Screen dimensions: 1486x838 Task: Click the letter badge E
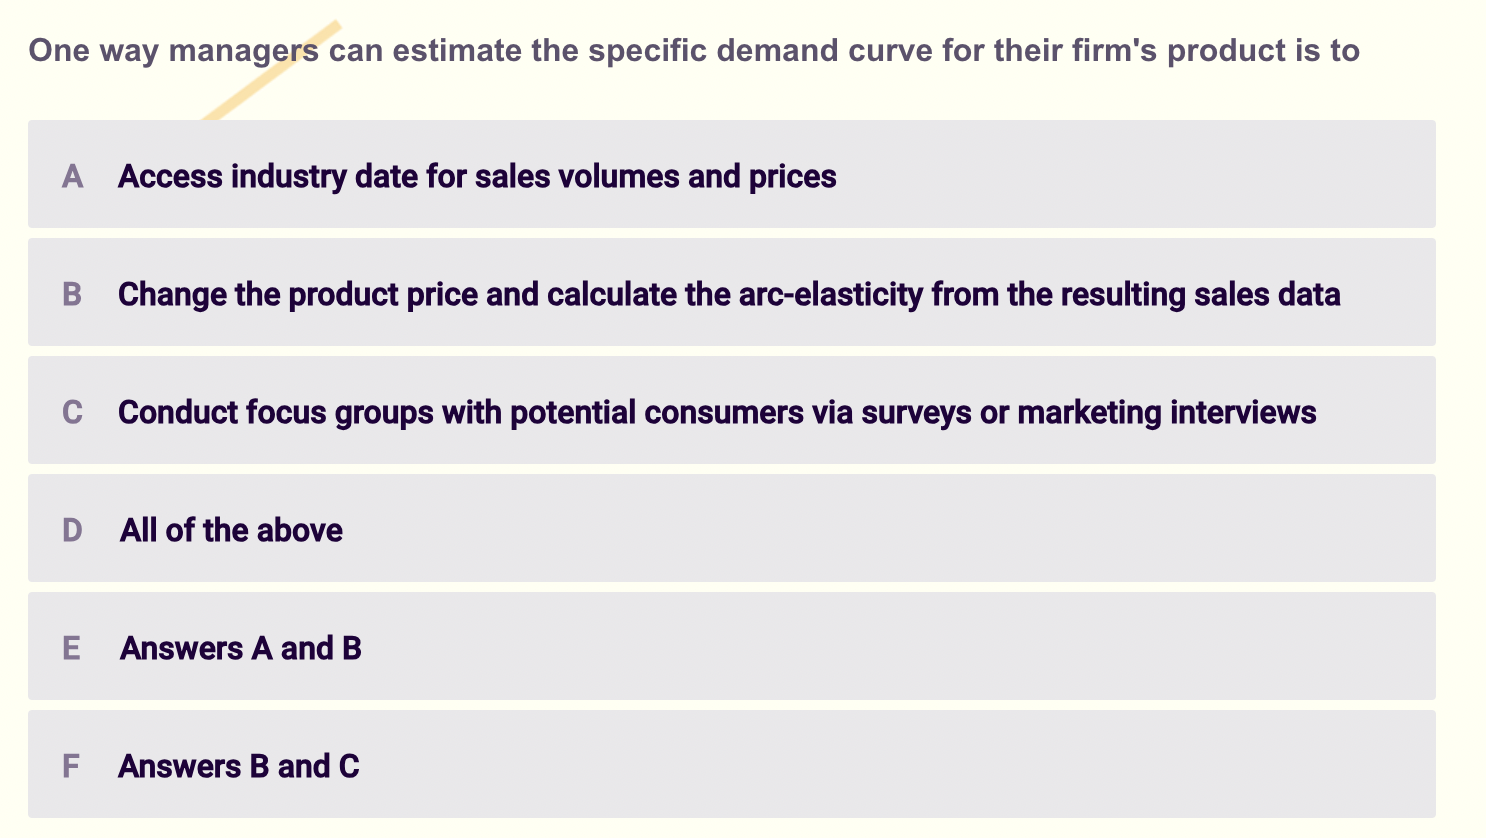click(72, 647)
